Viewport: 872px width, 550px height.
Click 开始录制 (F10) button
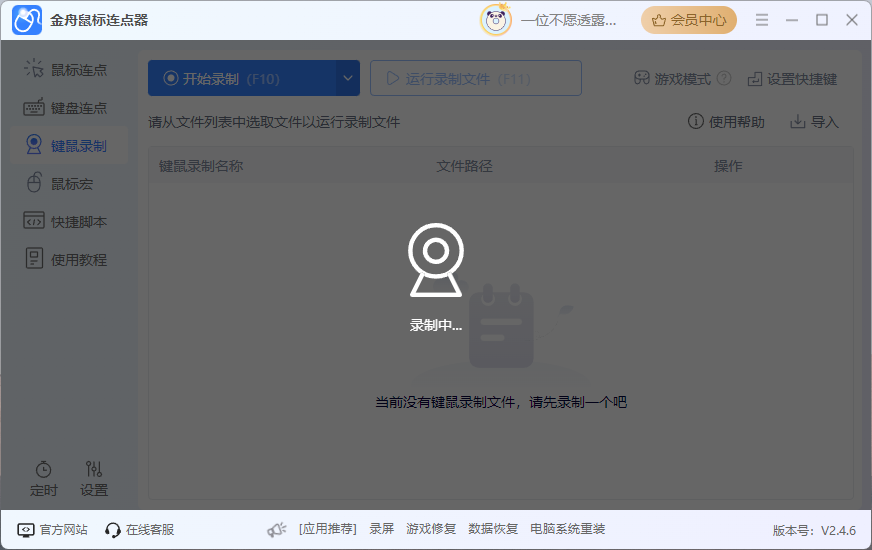click(x=242, y=78)
